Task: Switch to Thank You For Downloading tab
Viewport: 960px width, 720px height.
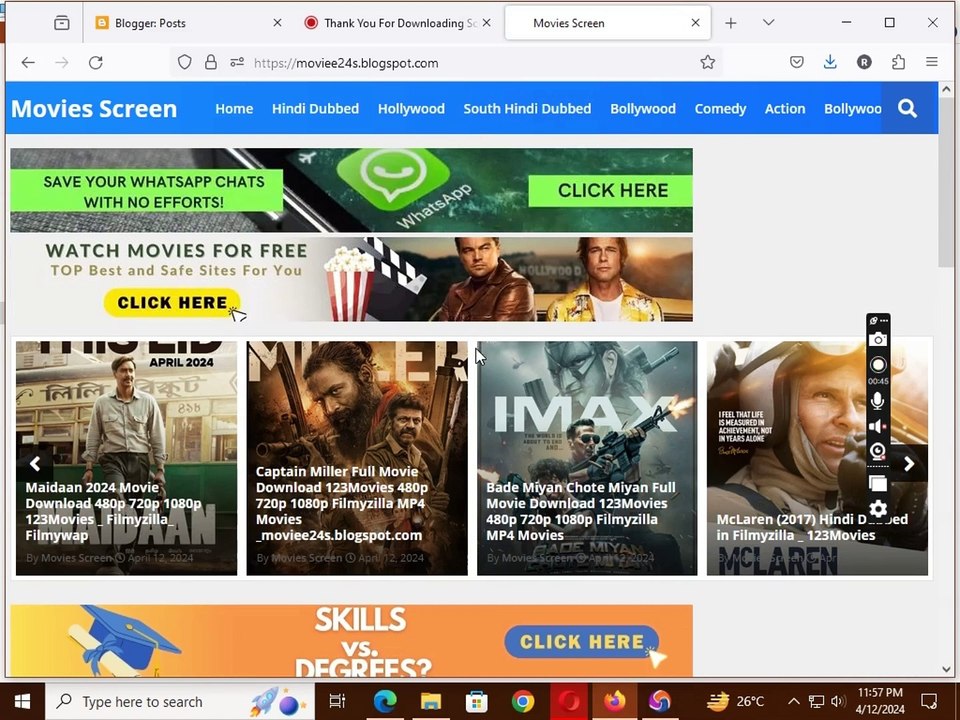Action: coord(398,23)
